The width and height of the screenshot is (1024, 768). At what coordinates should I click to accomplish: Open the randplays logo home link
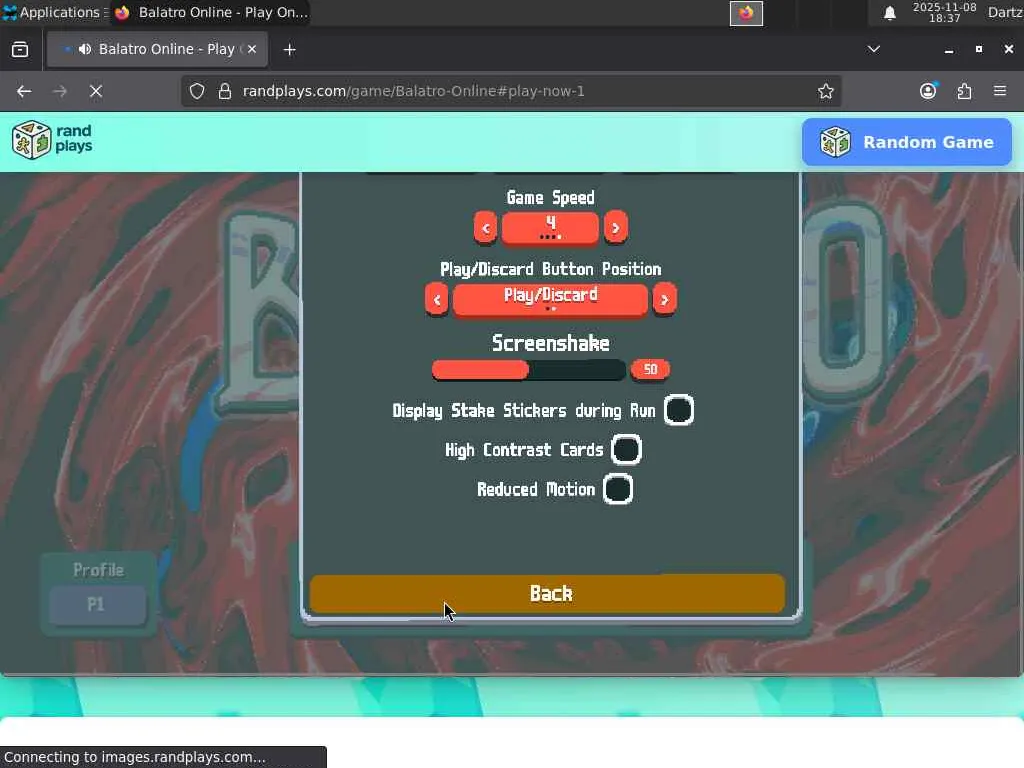click(x=52, y=140)
